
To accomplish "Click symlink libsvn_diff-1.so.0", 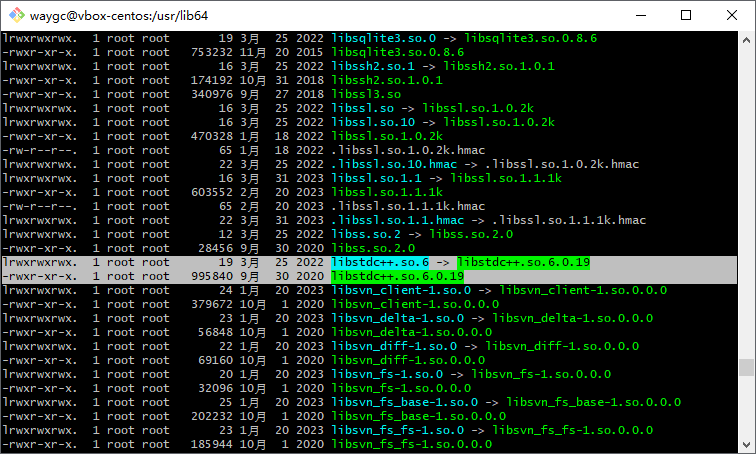I will pos(394,346).
